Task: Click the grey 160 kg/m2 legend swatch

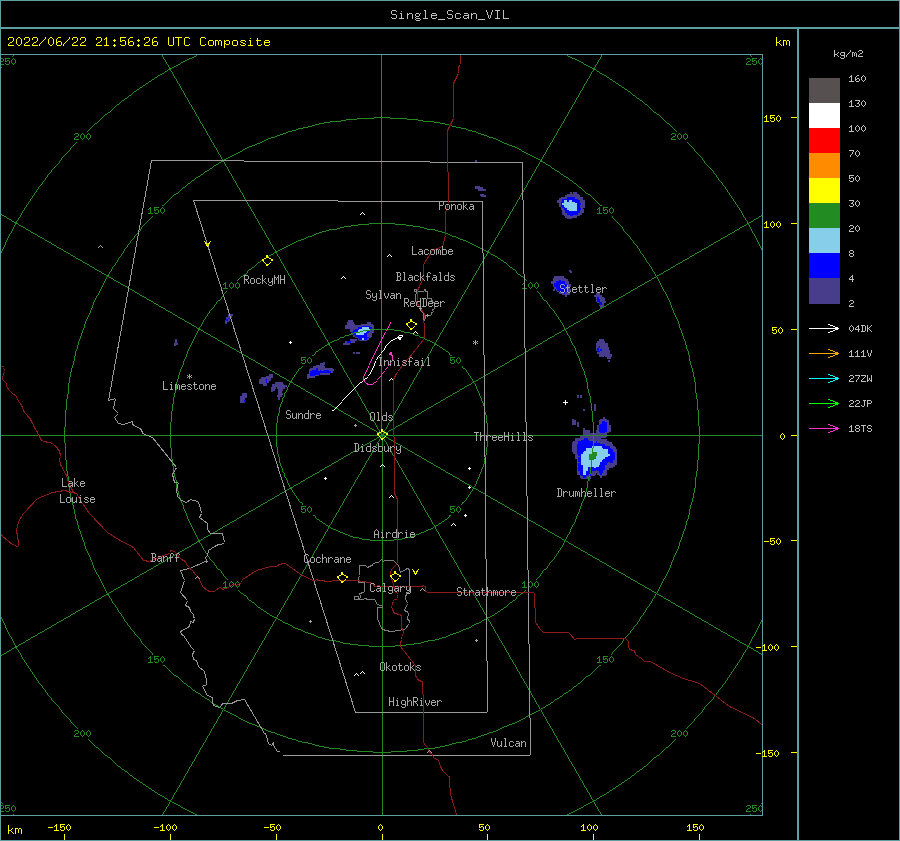Action: (824, 90)
